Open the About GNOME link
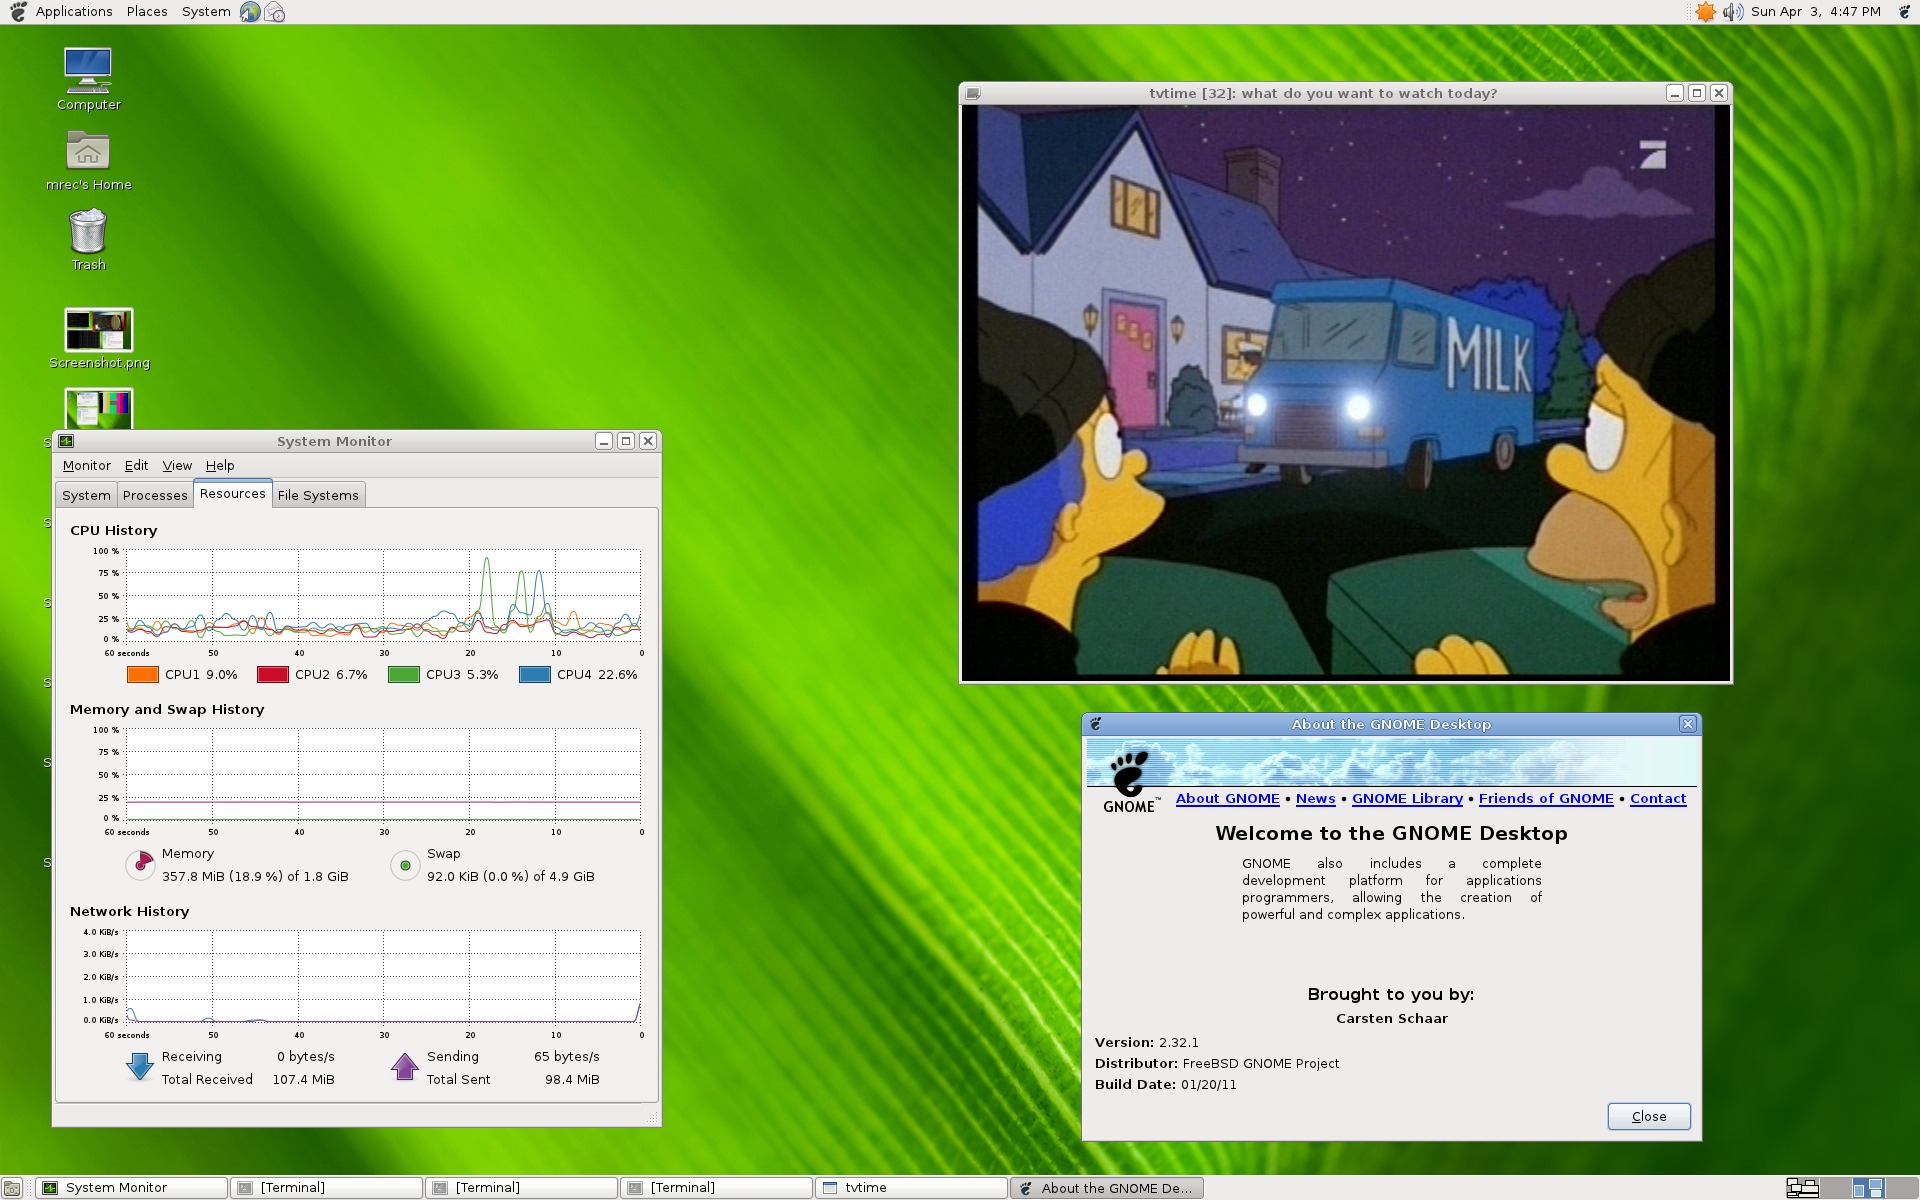 click(x=1227, y=799)
